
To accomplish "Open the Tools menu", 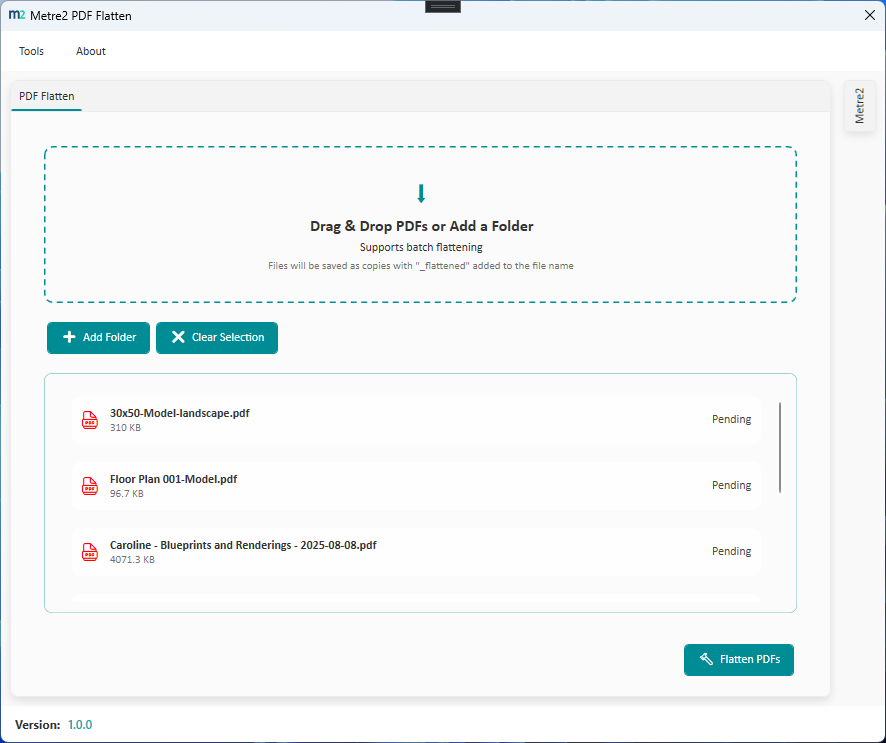I will tap(31, 51).
